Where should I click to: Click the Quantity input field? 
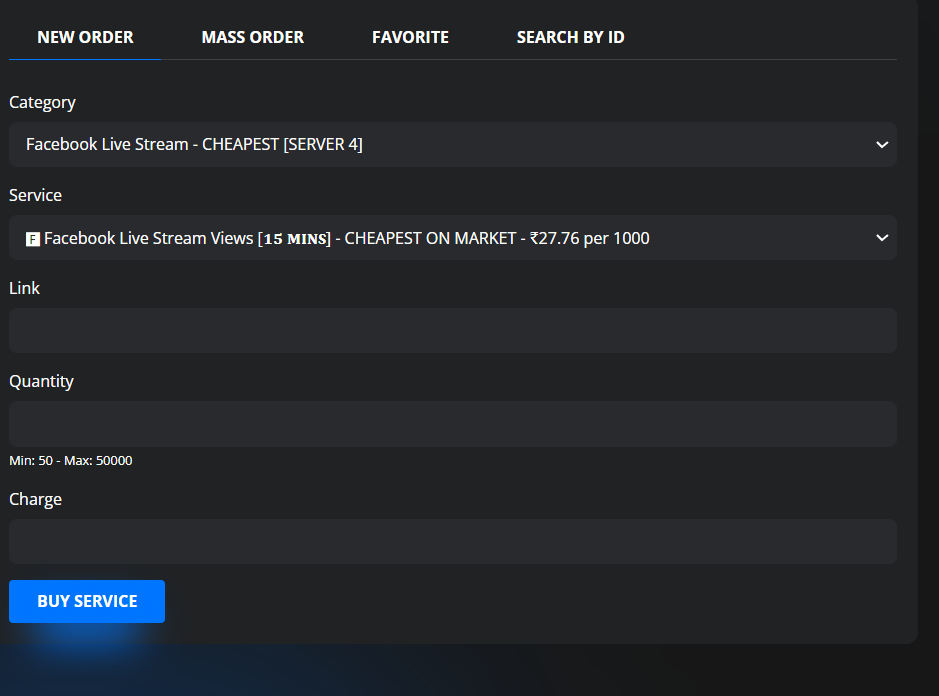coord(453,424)
